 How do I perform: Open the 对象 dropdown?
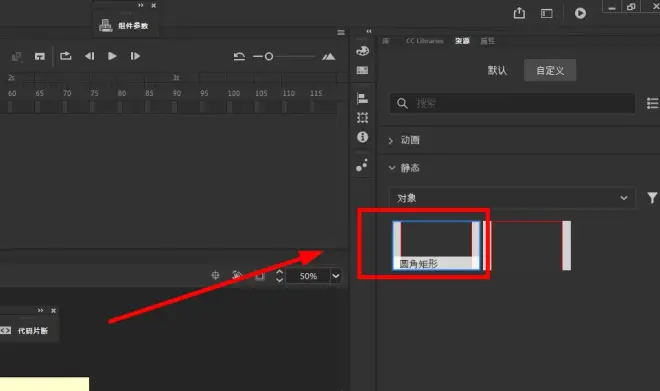coord(512,198)
